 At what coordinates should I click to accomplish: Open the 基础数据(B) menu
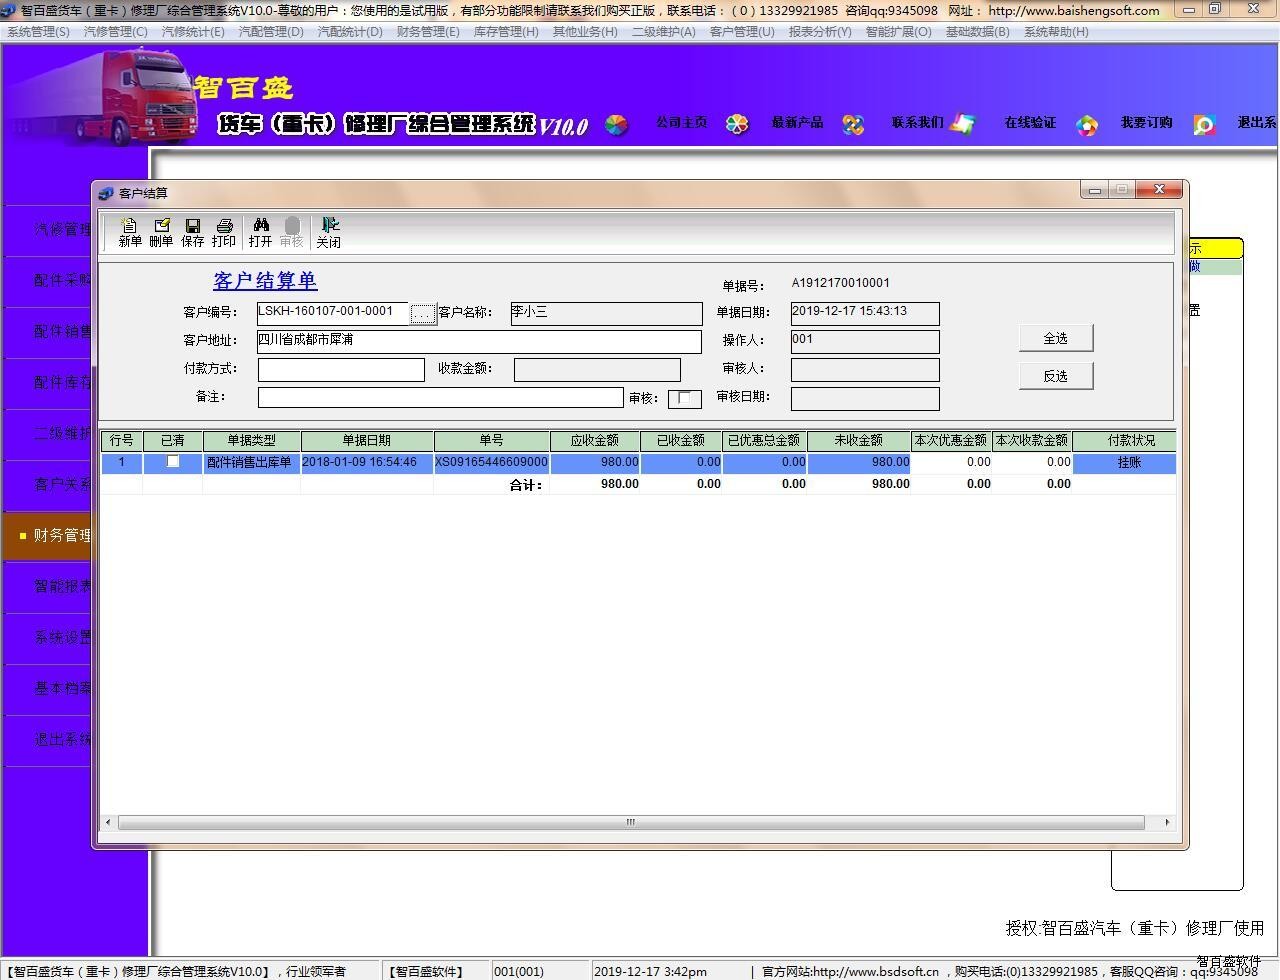[977, 32]
